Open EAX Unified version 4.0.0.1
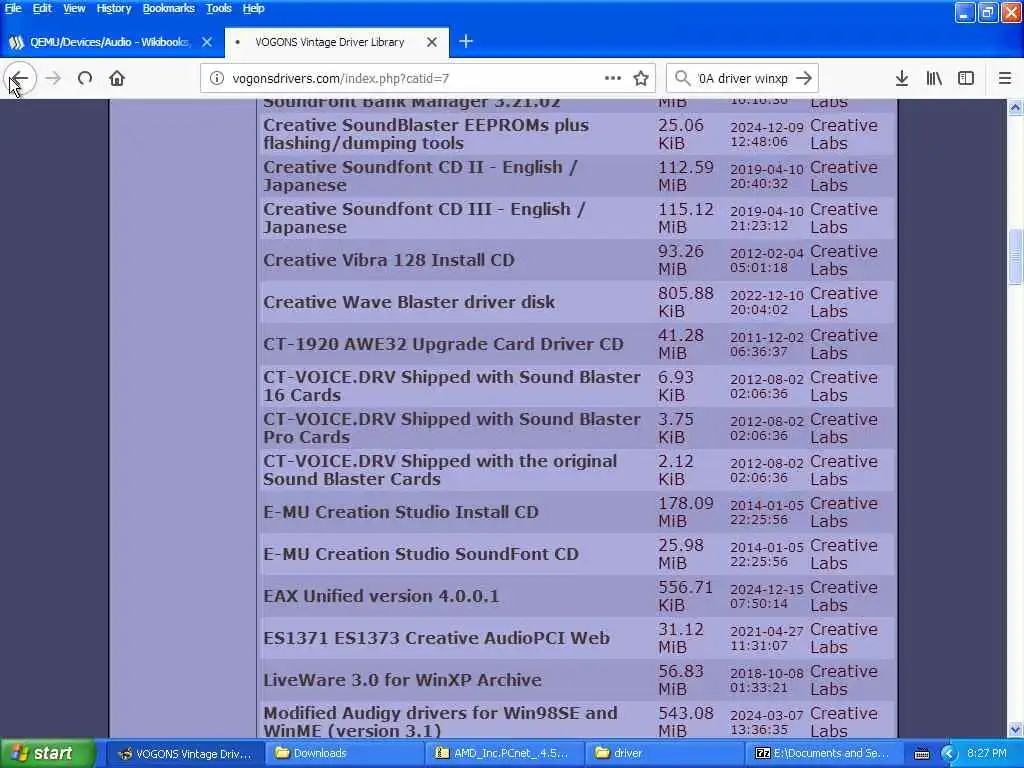 tap(381, 596)
